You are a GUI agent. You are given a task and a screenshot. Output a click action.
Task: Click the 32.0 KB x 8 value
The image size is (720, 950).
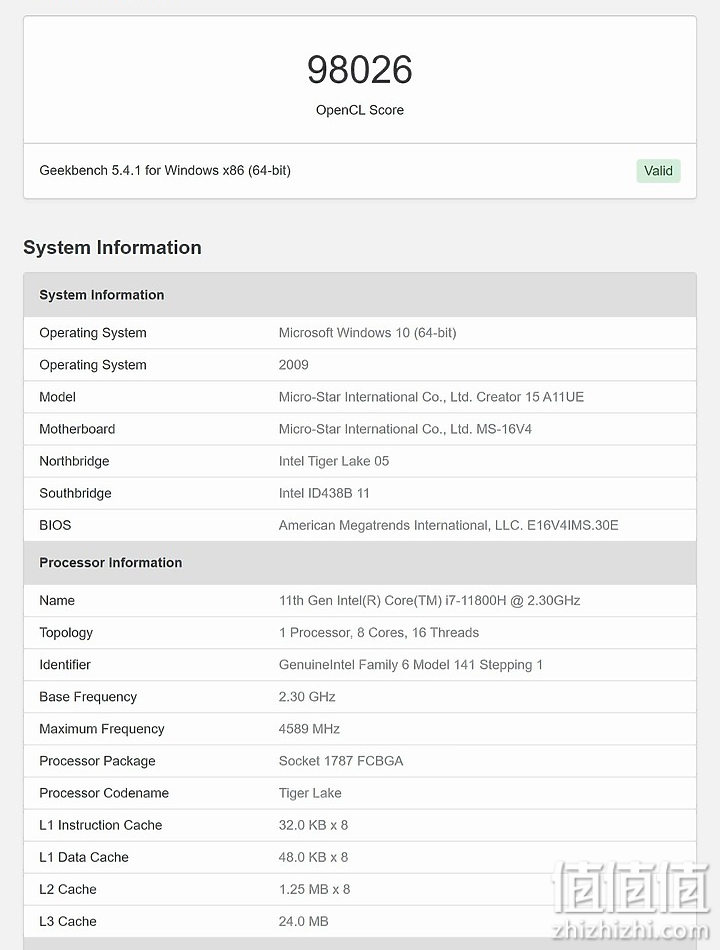pos(313,825)
